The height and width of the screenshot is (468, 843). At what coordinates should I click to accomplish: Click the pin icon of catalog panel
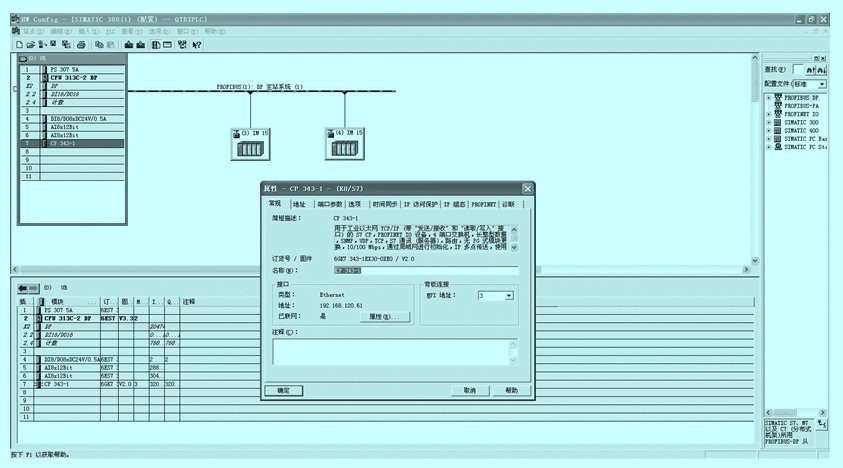[x=817, y=58]
